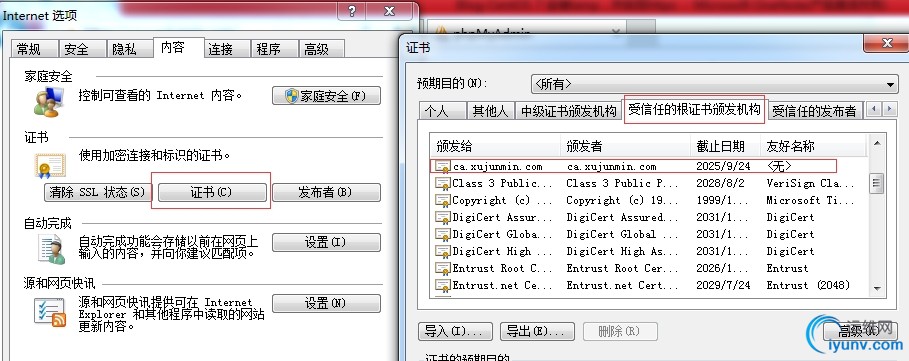Viewport: 909px width, 361px height.
Task: Click the 家庭安全(F) button
Action: pos(326,96)
